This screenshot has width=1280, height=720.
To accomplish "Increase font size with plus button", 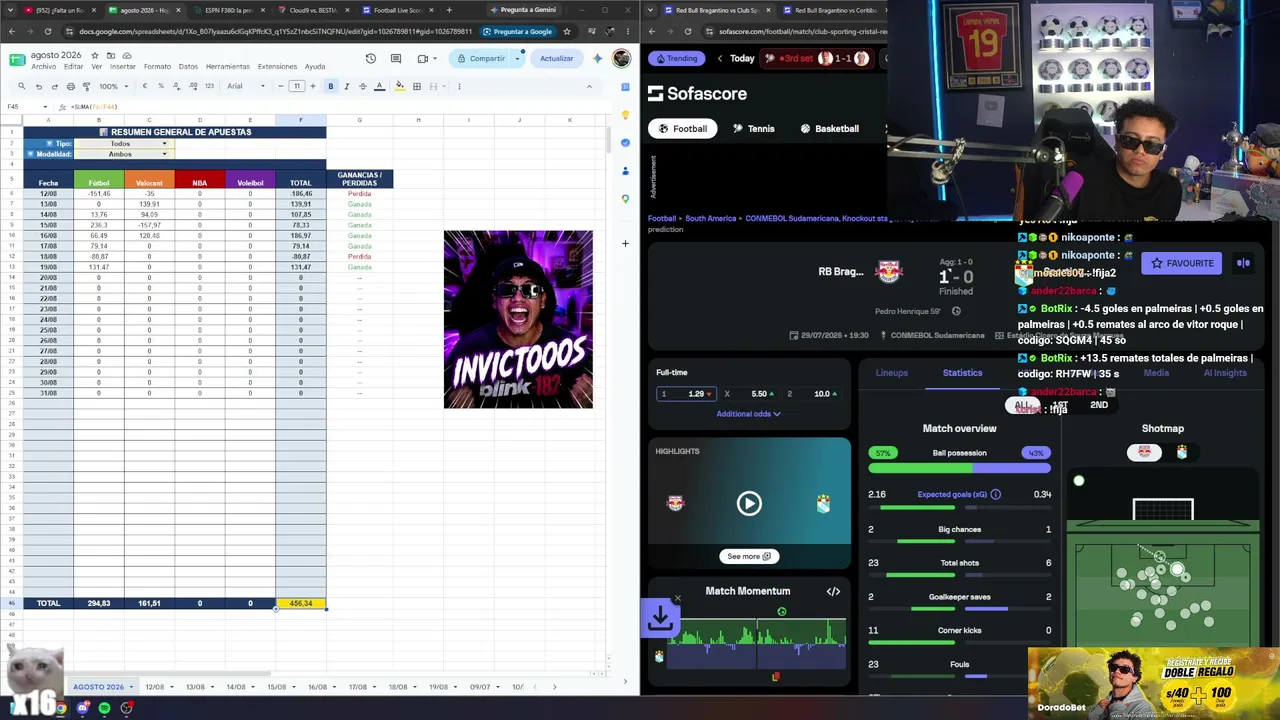I will click(313, 86).
